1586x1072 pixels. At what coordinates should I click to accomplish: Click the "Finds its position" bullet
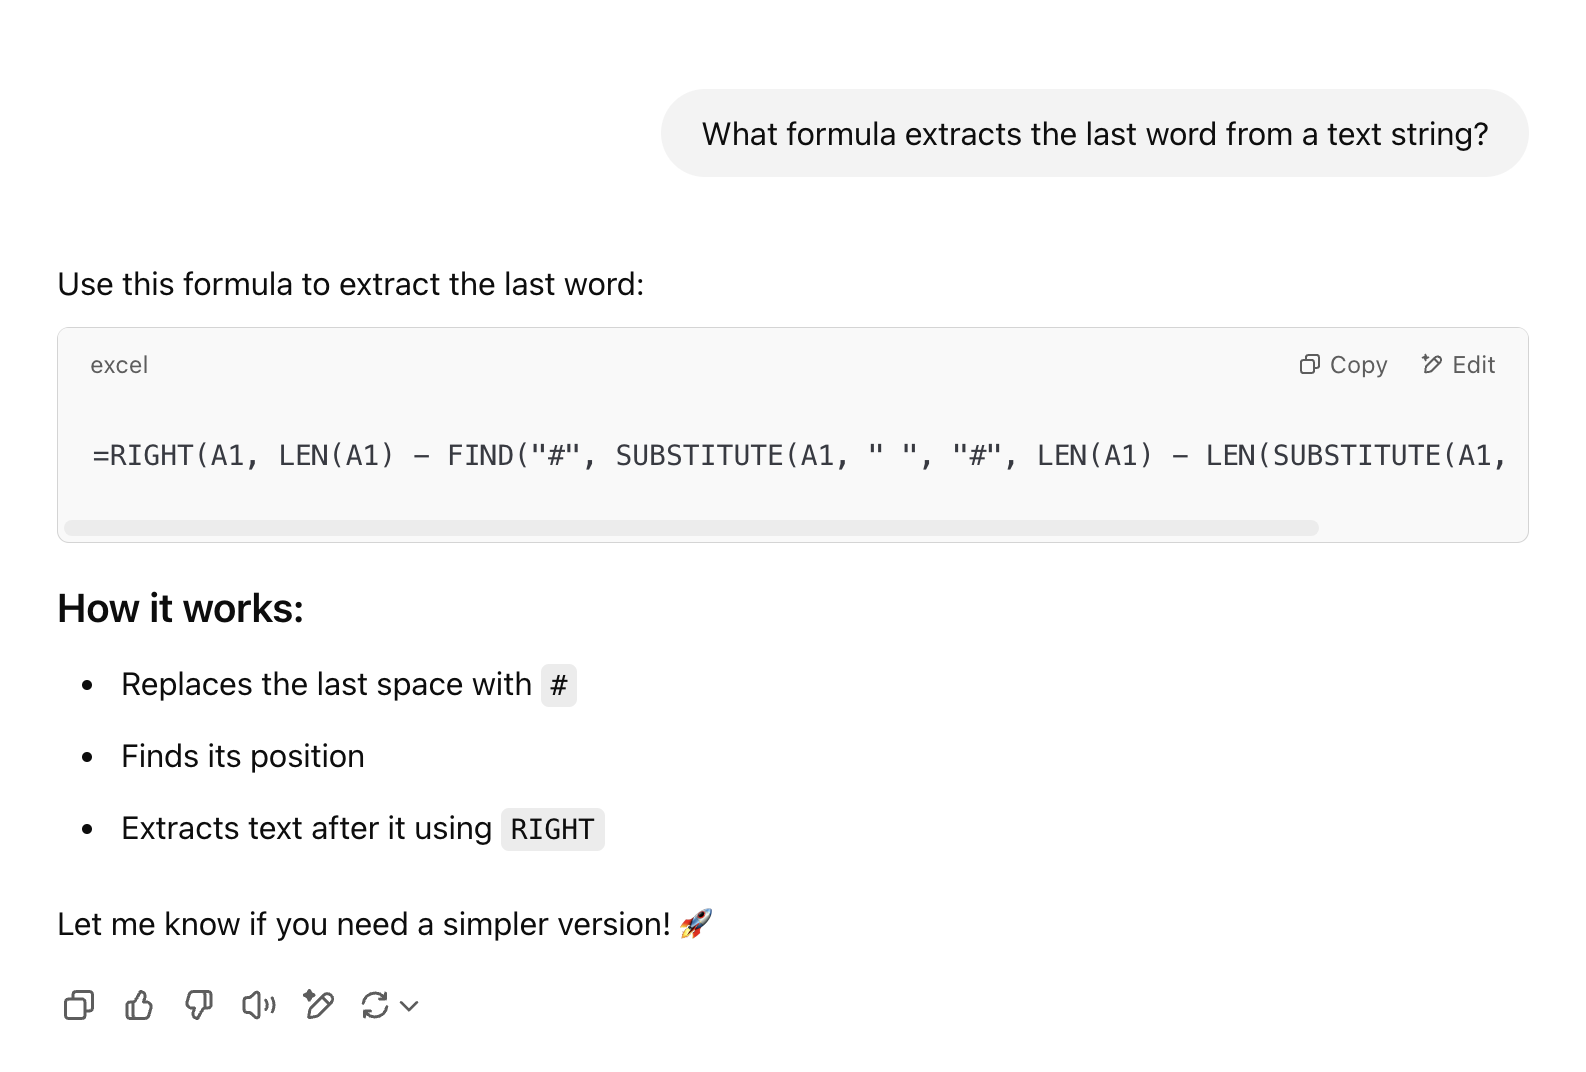click(243, 756)
